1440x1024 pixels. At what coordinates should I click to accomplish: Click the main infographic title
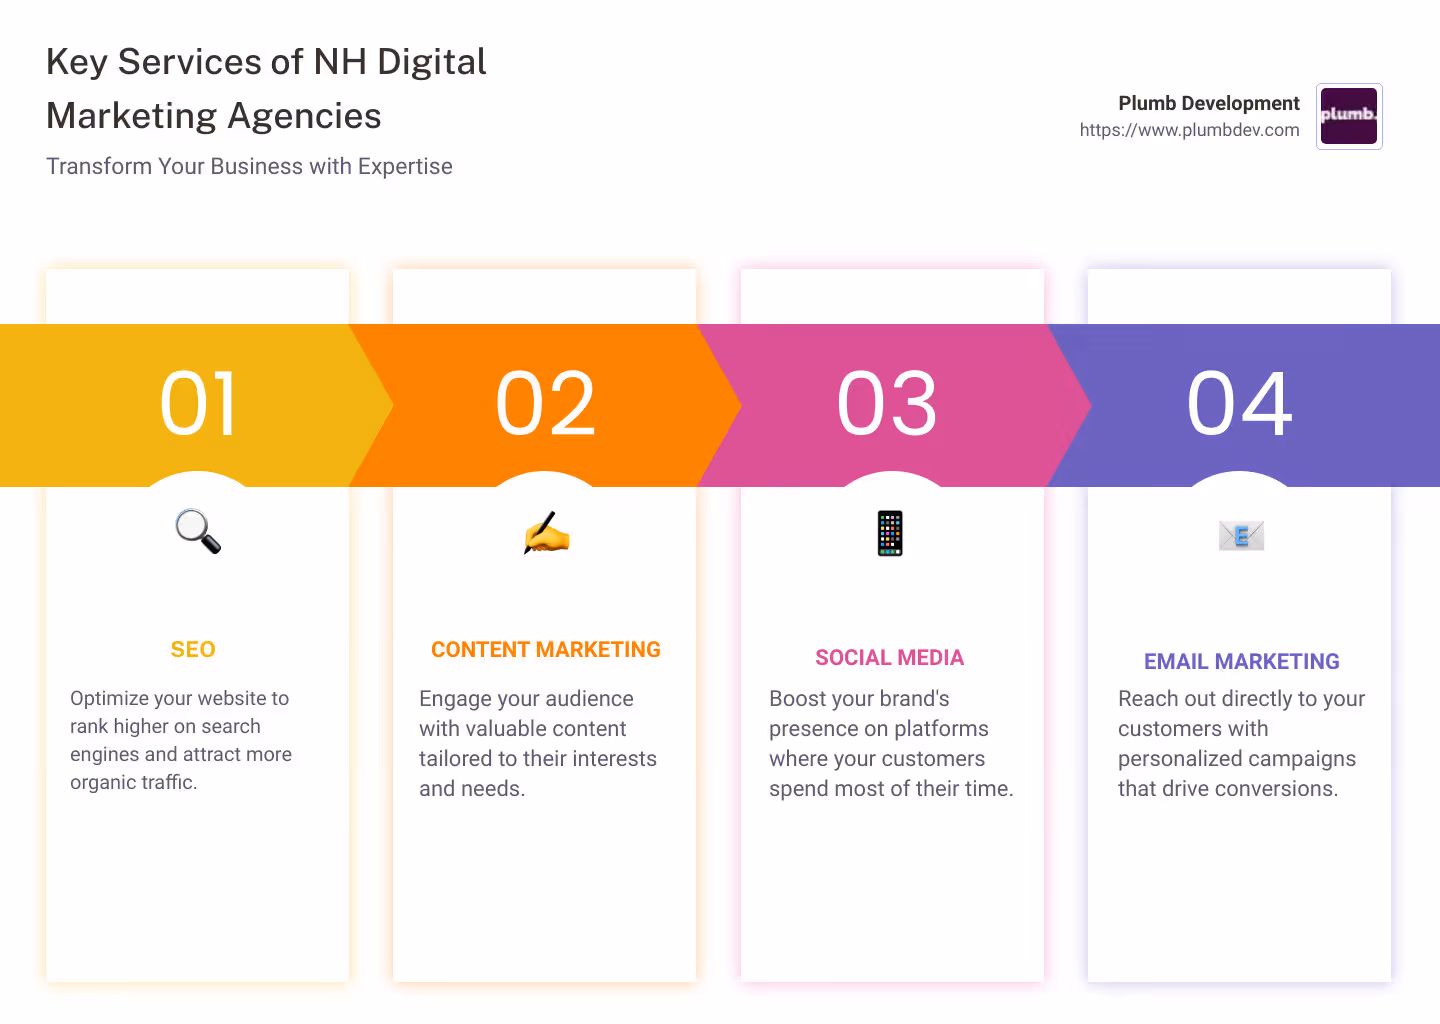266,88
